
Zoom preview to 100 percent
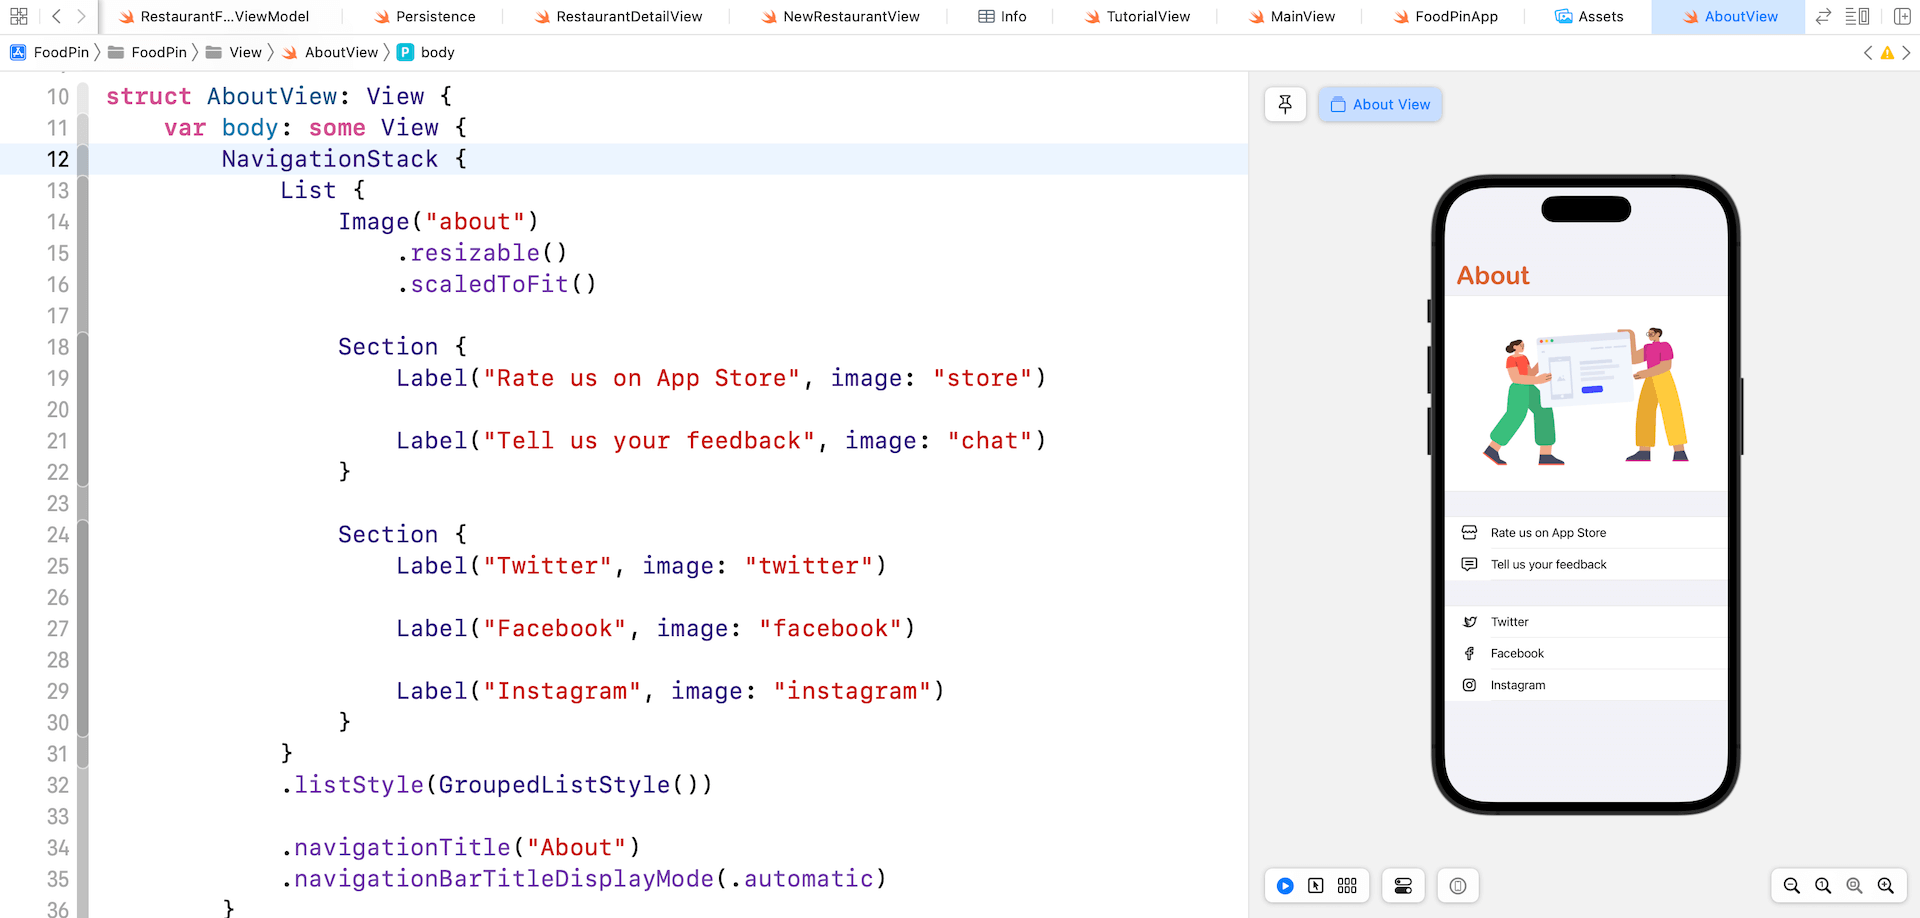pyautogui.click(x=1823, y=886)
